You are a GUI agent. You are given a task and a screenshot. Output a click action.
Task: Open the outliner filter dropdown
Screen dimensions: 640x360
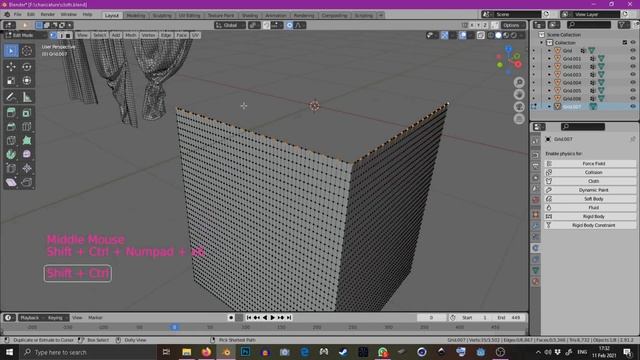click(624, 25)
